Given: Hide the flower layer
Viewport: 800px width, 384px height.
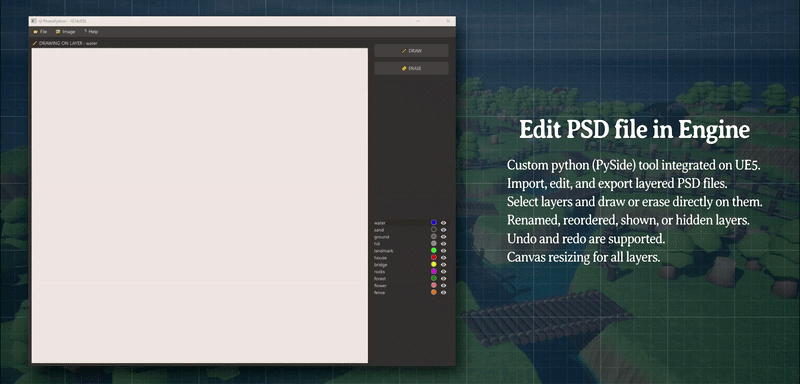Looking at the screenshot, I should pos(444,286).
